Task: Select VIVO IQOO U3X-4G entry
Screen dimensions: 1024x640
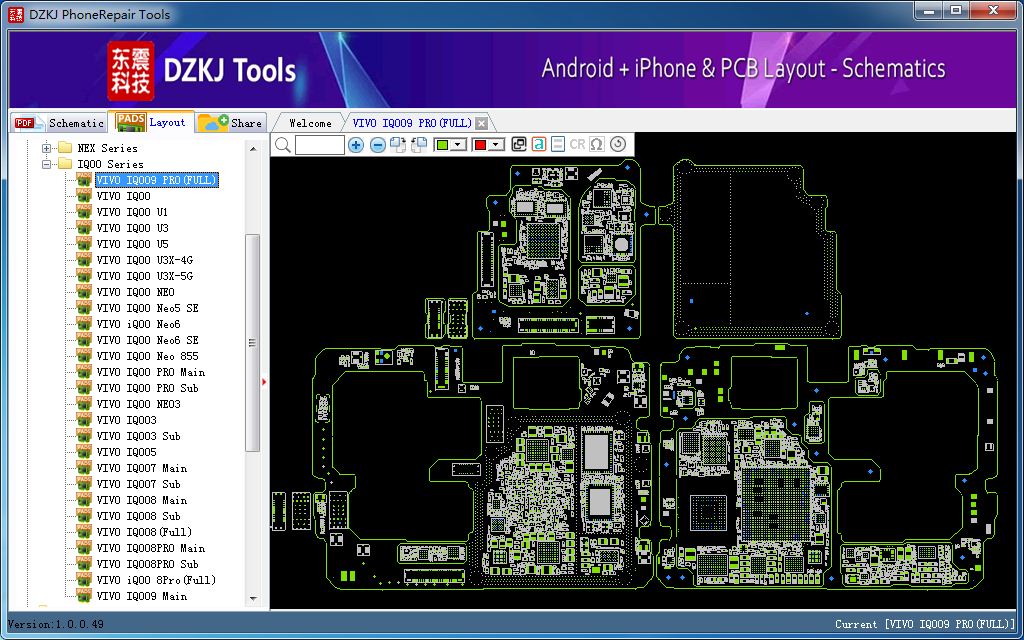Action: pyautogui.click(x=144, y=260)
